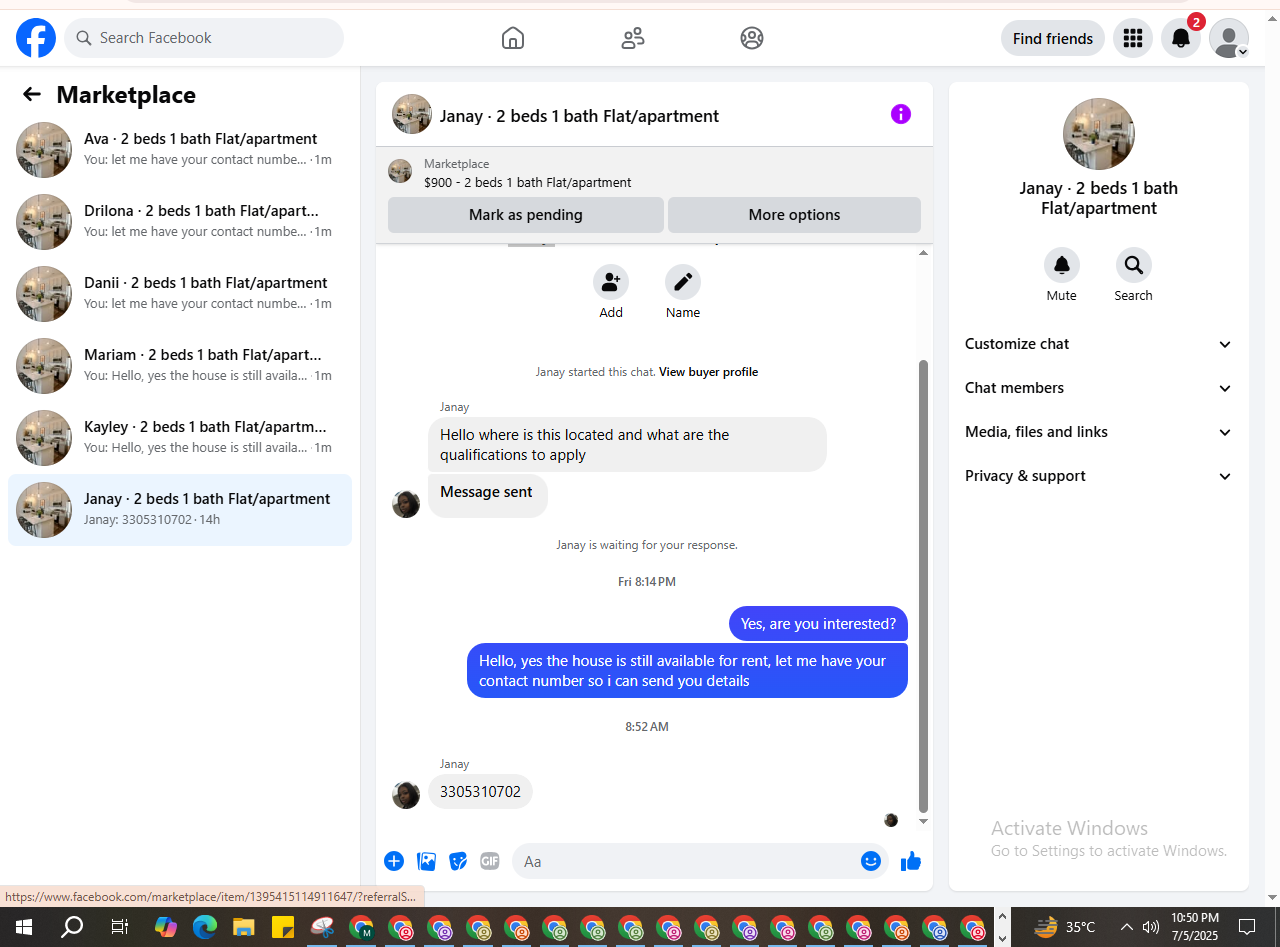Open the Friends icon in top navigation

[633, 38]
